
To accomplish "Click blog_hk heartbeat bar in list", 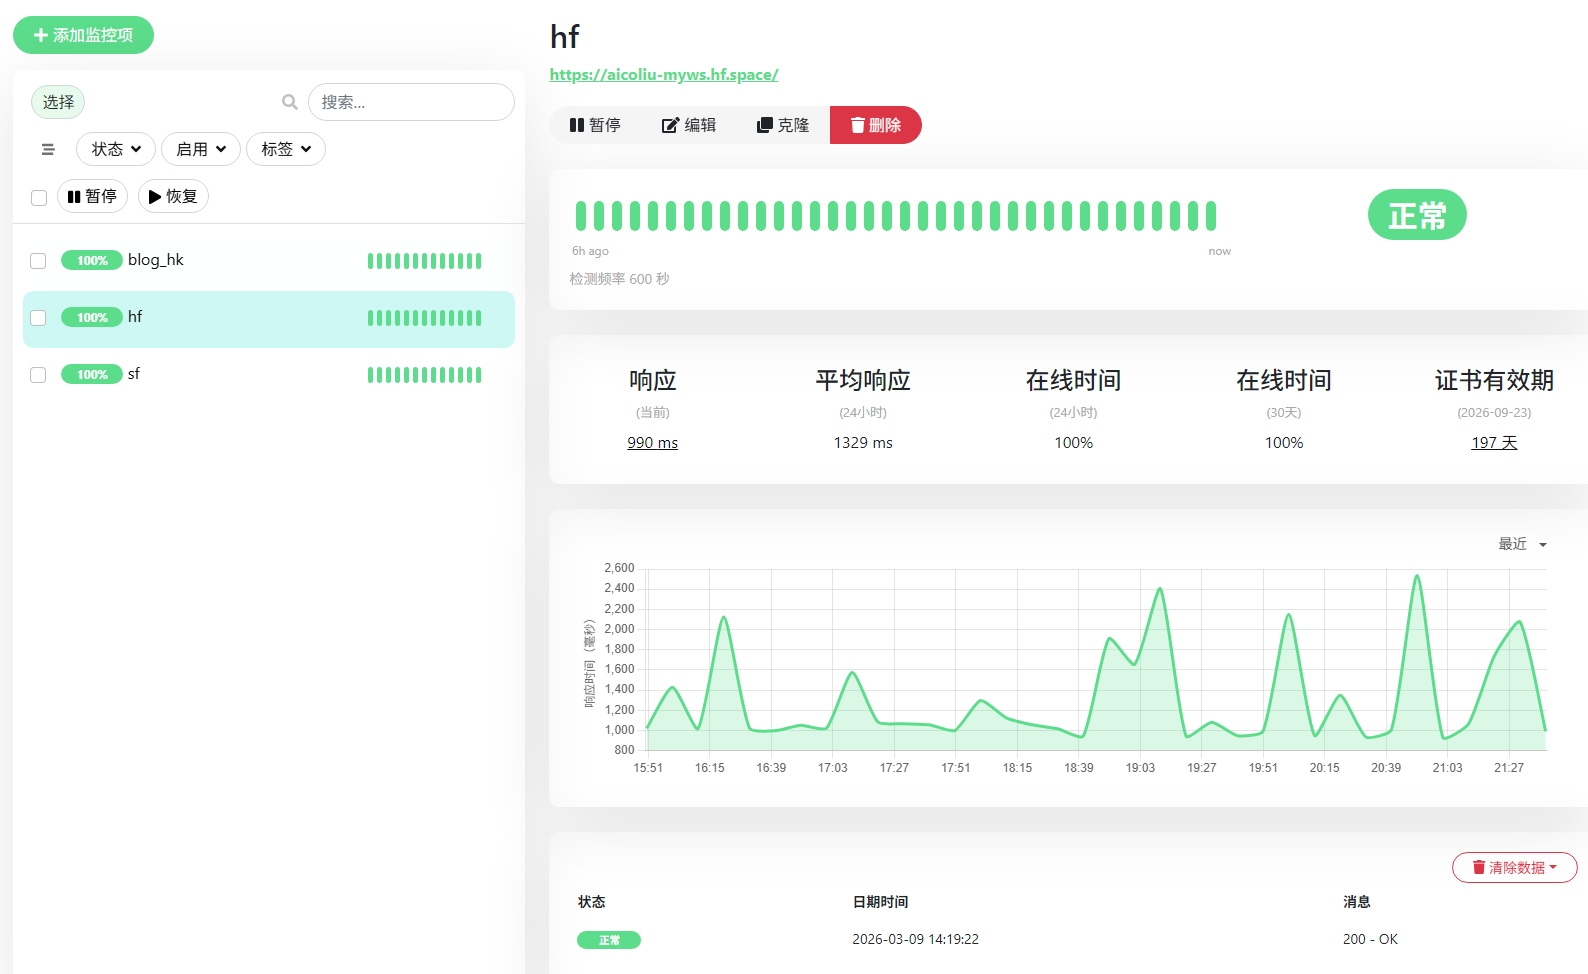I will coord(425,261).
